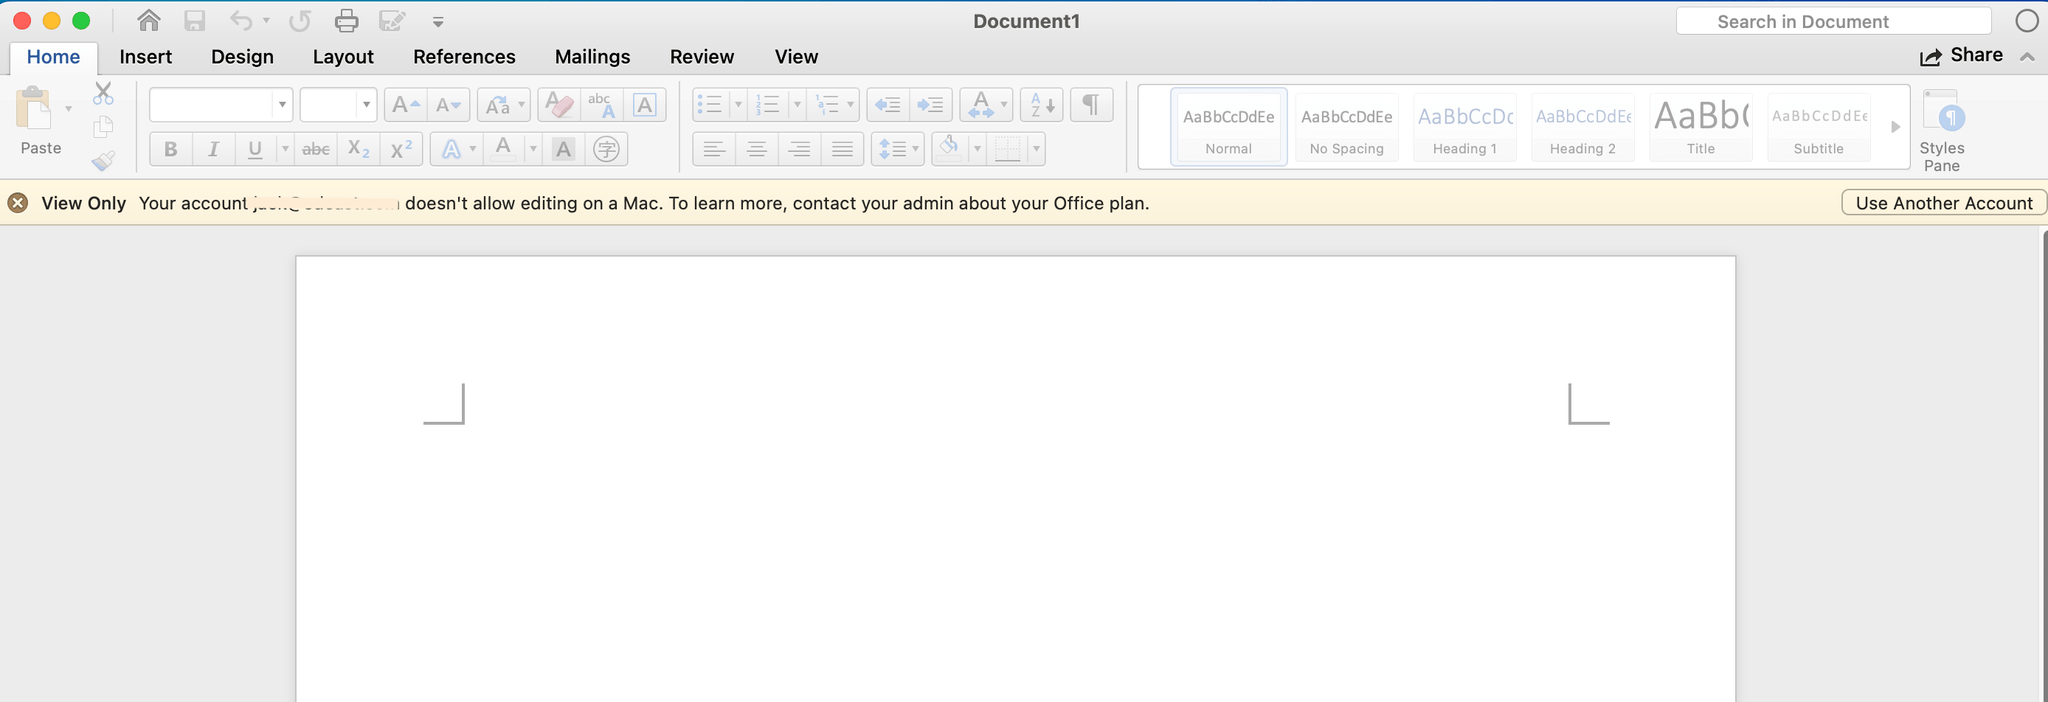Click the Borders grid icon
Screen dimensions: 2048x702
[1008, 149]
